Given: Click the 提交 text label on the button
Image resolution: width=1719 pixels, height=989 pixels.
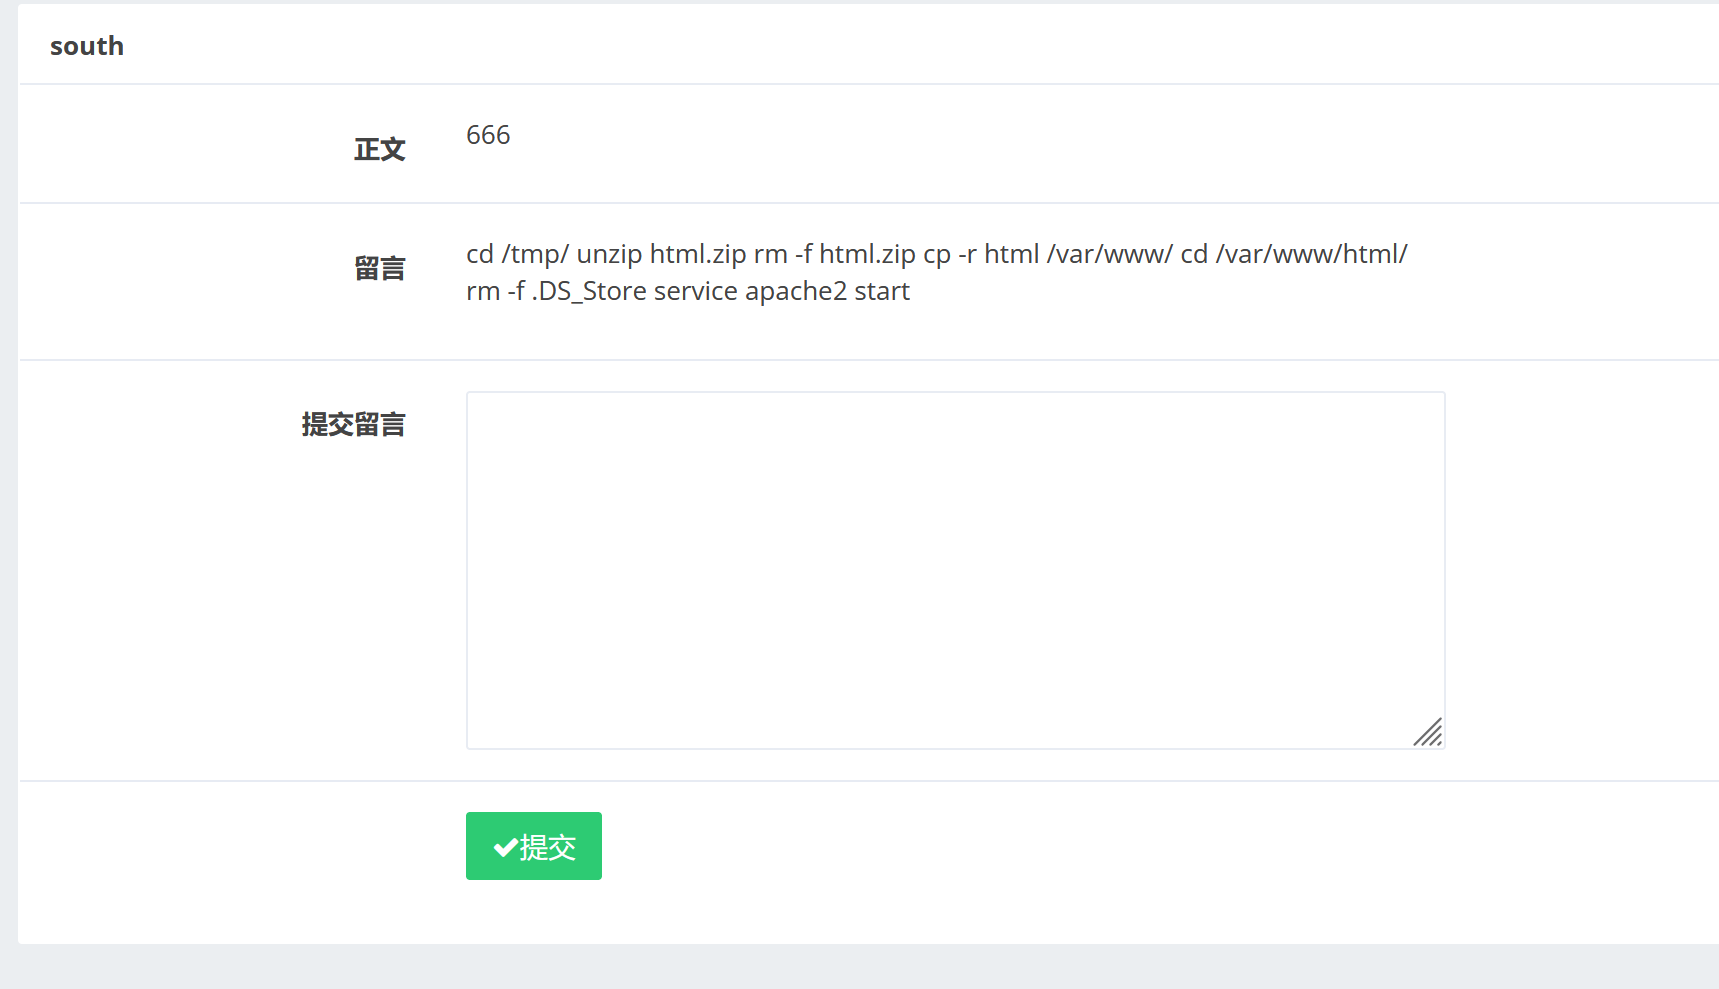Looking at the screenshot, I should 548,848.
